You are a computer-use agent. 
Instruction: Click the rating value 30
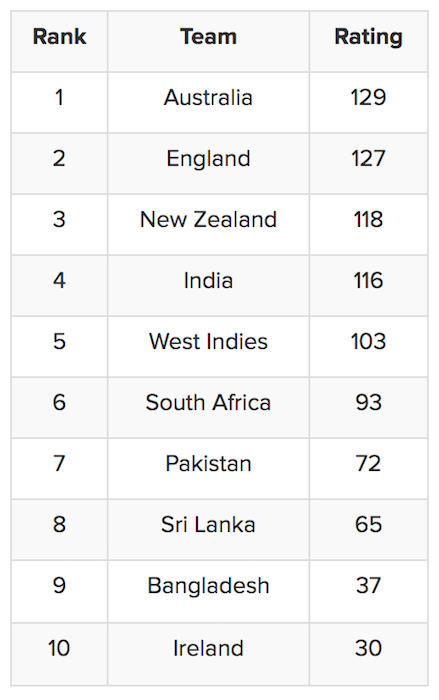[368, 648]
